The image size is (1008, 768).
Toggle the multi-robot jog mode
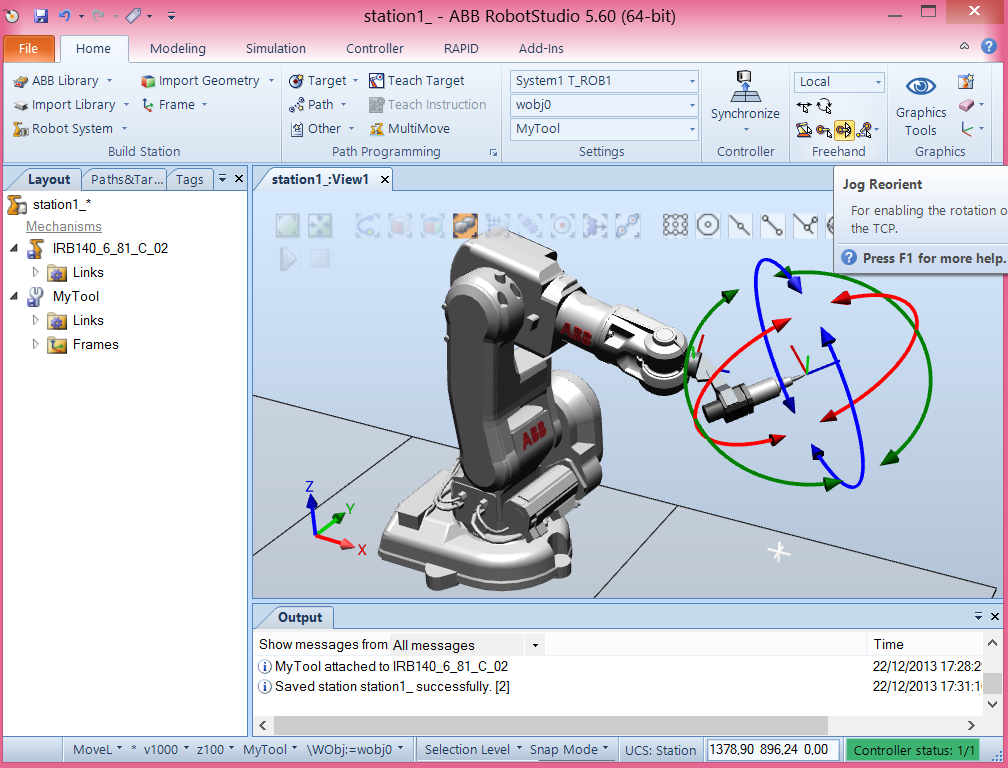click(866, 130)
